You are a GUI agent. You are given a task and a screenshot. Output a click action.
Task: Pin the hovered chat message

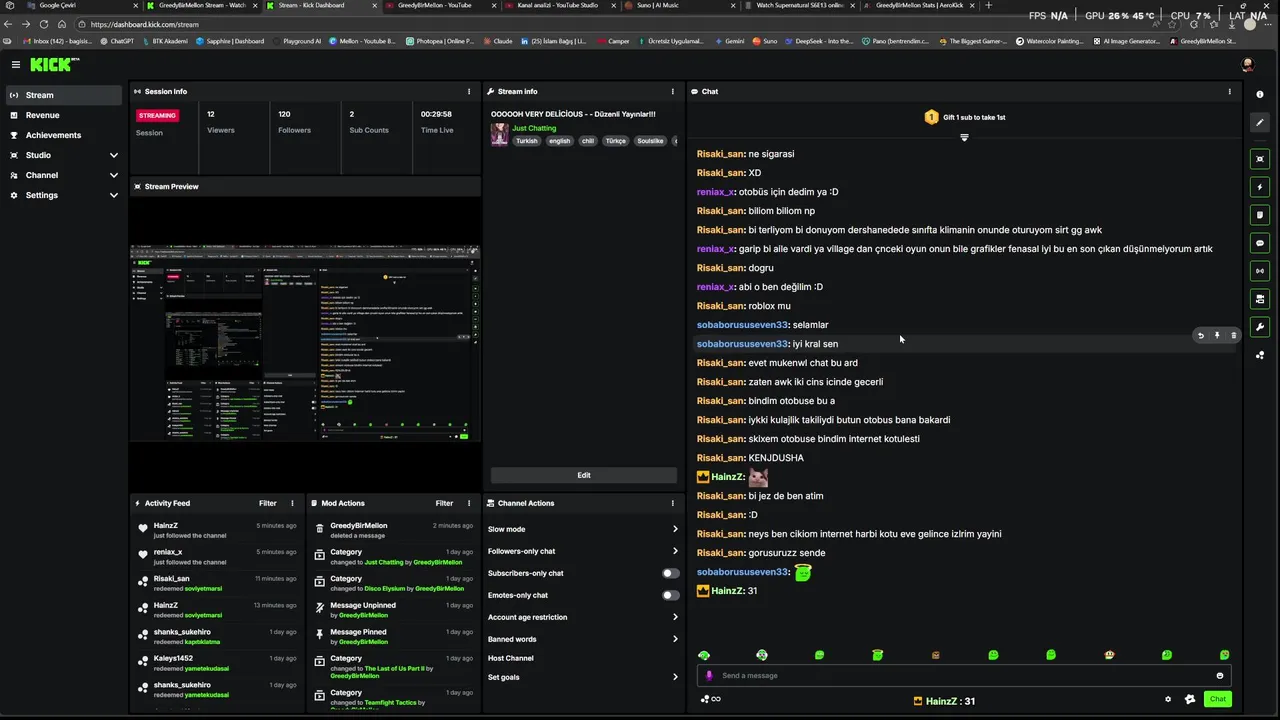[1217, 336]
